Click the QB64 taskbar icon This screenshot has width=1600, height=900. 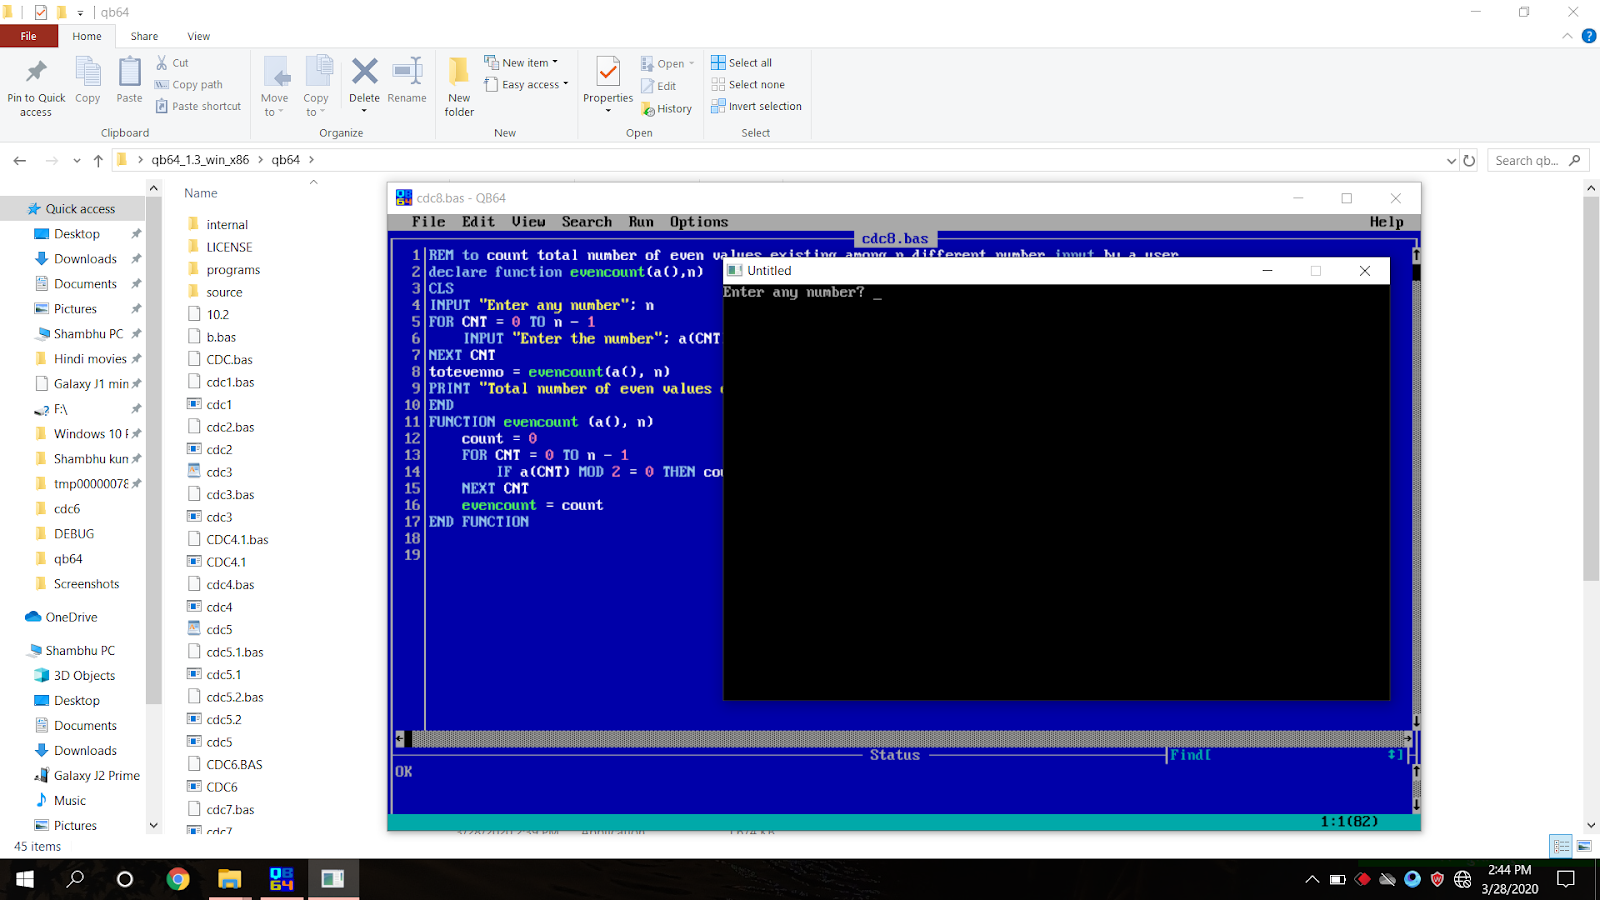(x=281, y=879)
